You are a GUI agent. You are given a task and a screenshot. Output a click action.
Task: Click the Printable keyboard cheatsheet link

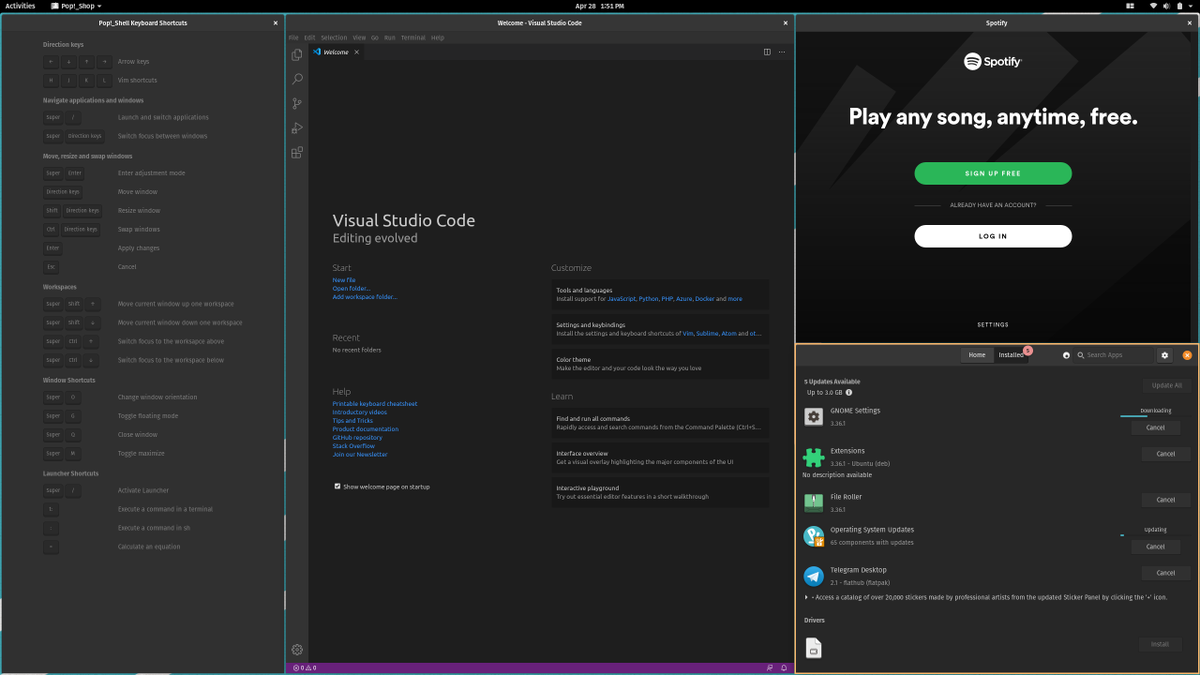(x=374, y=404)
